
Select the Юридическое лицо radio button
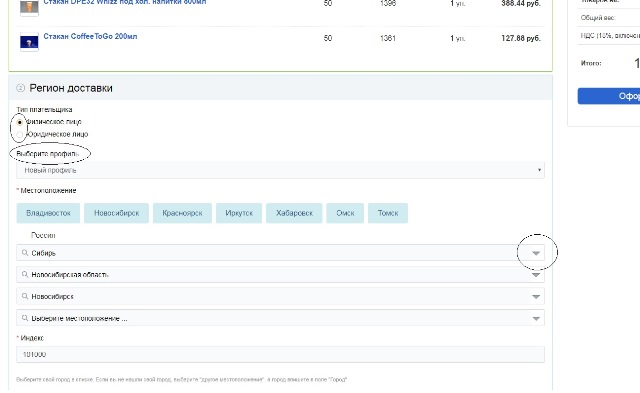click(x=20, y=134)
